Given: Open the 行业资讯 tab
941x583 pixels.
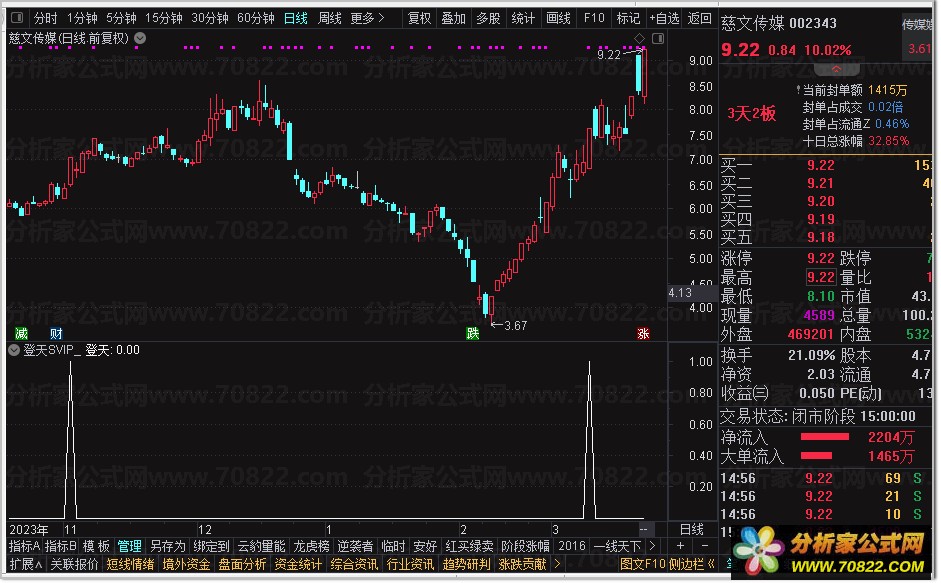Looking at the screenshot, I should click(x=410, y=564).
